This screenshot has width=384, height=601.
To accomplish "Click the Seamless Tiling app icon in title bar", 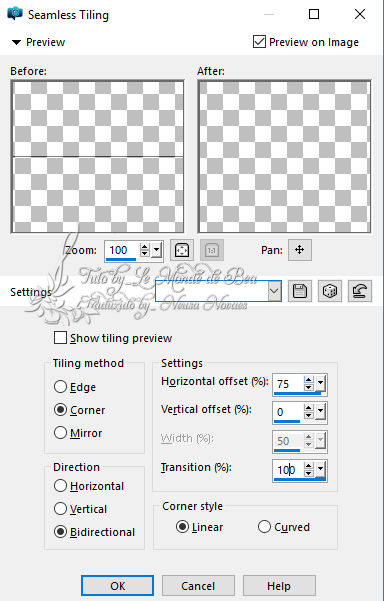I will point(15,14).
